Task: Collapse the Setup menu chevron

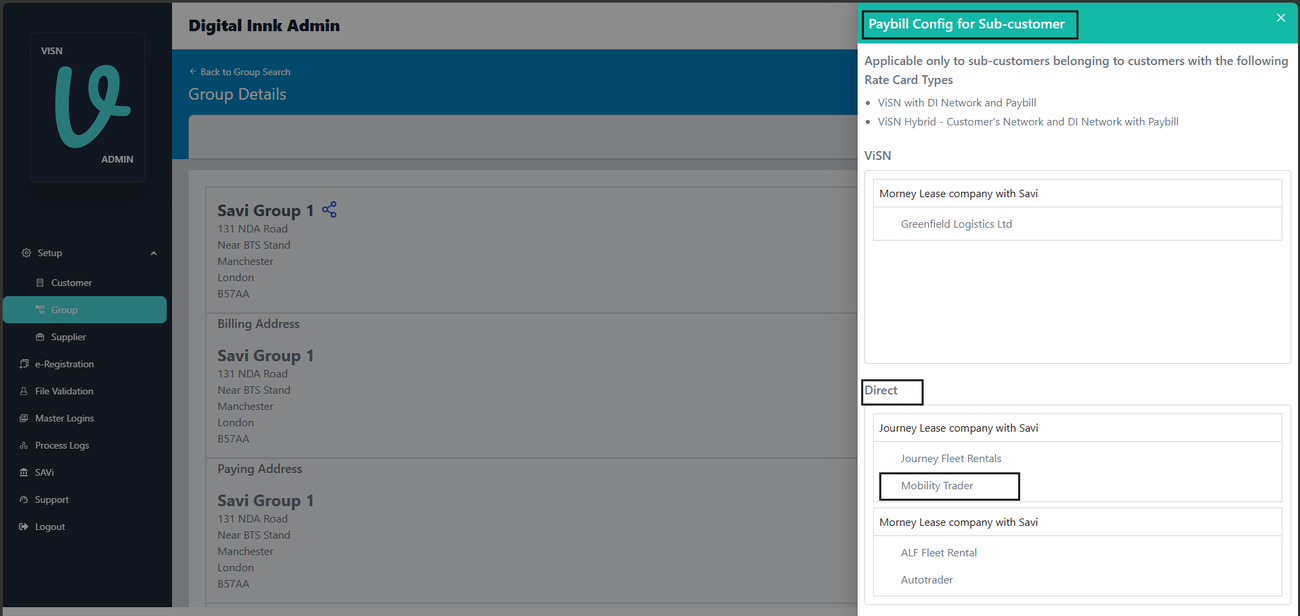Action: [x=153, y=254]
